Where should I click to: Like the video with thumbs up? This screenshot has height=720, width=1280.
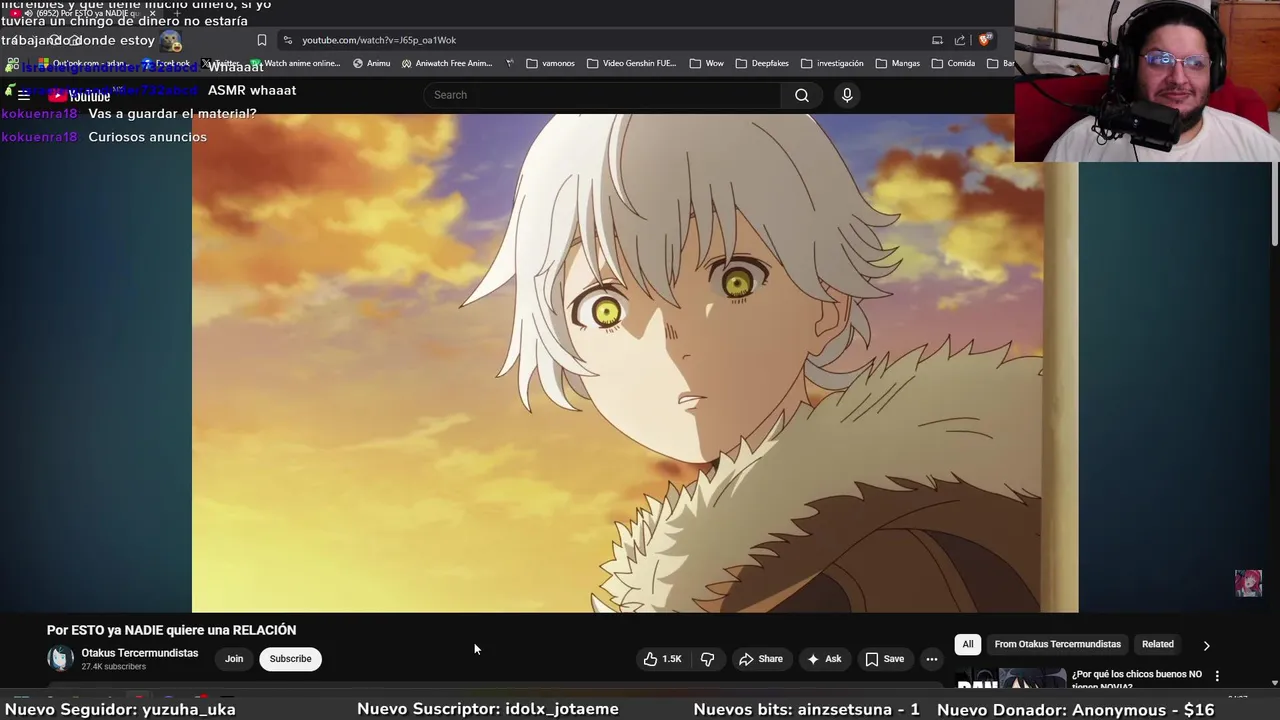tap(663, 659)
